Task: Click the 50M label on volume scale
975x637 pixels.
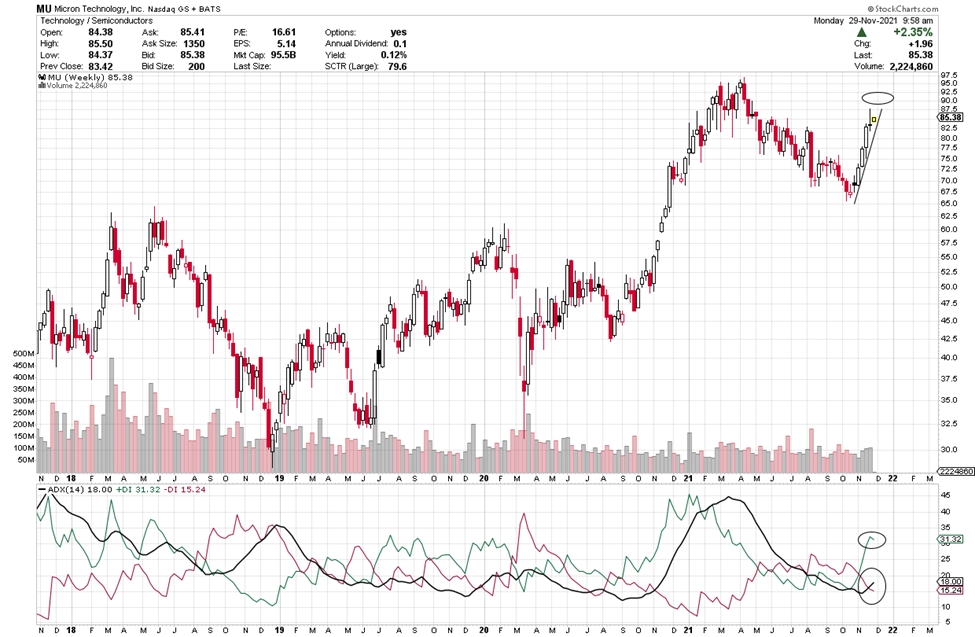Action: pos(25,460)
